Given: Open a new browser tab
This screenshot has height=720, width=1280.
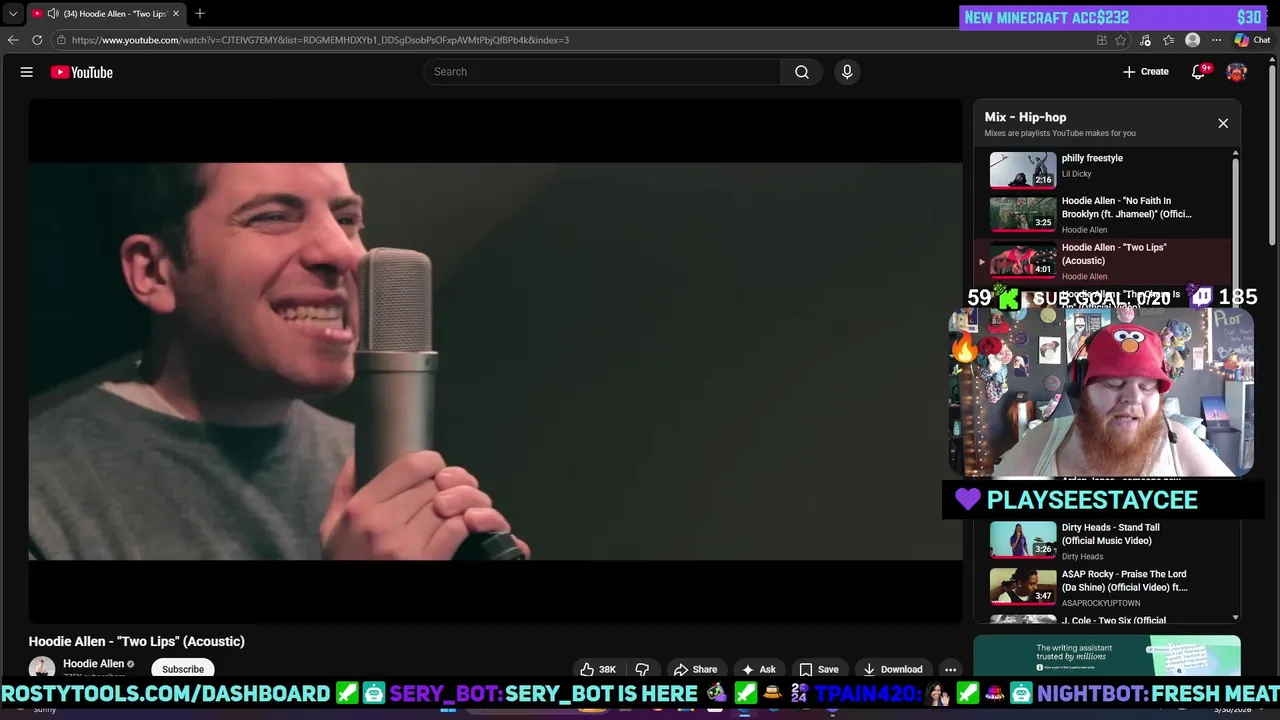Looking at the screenshot, I should coord(200,14).
